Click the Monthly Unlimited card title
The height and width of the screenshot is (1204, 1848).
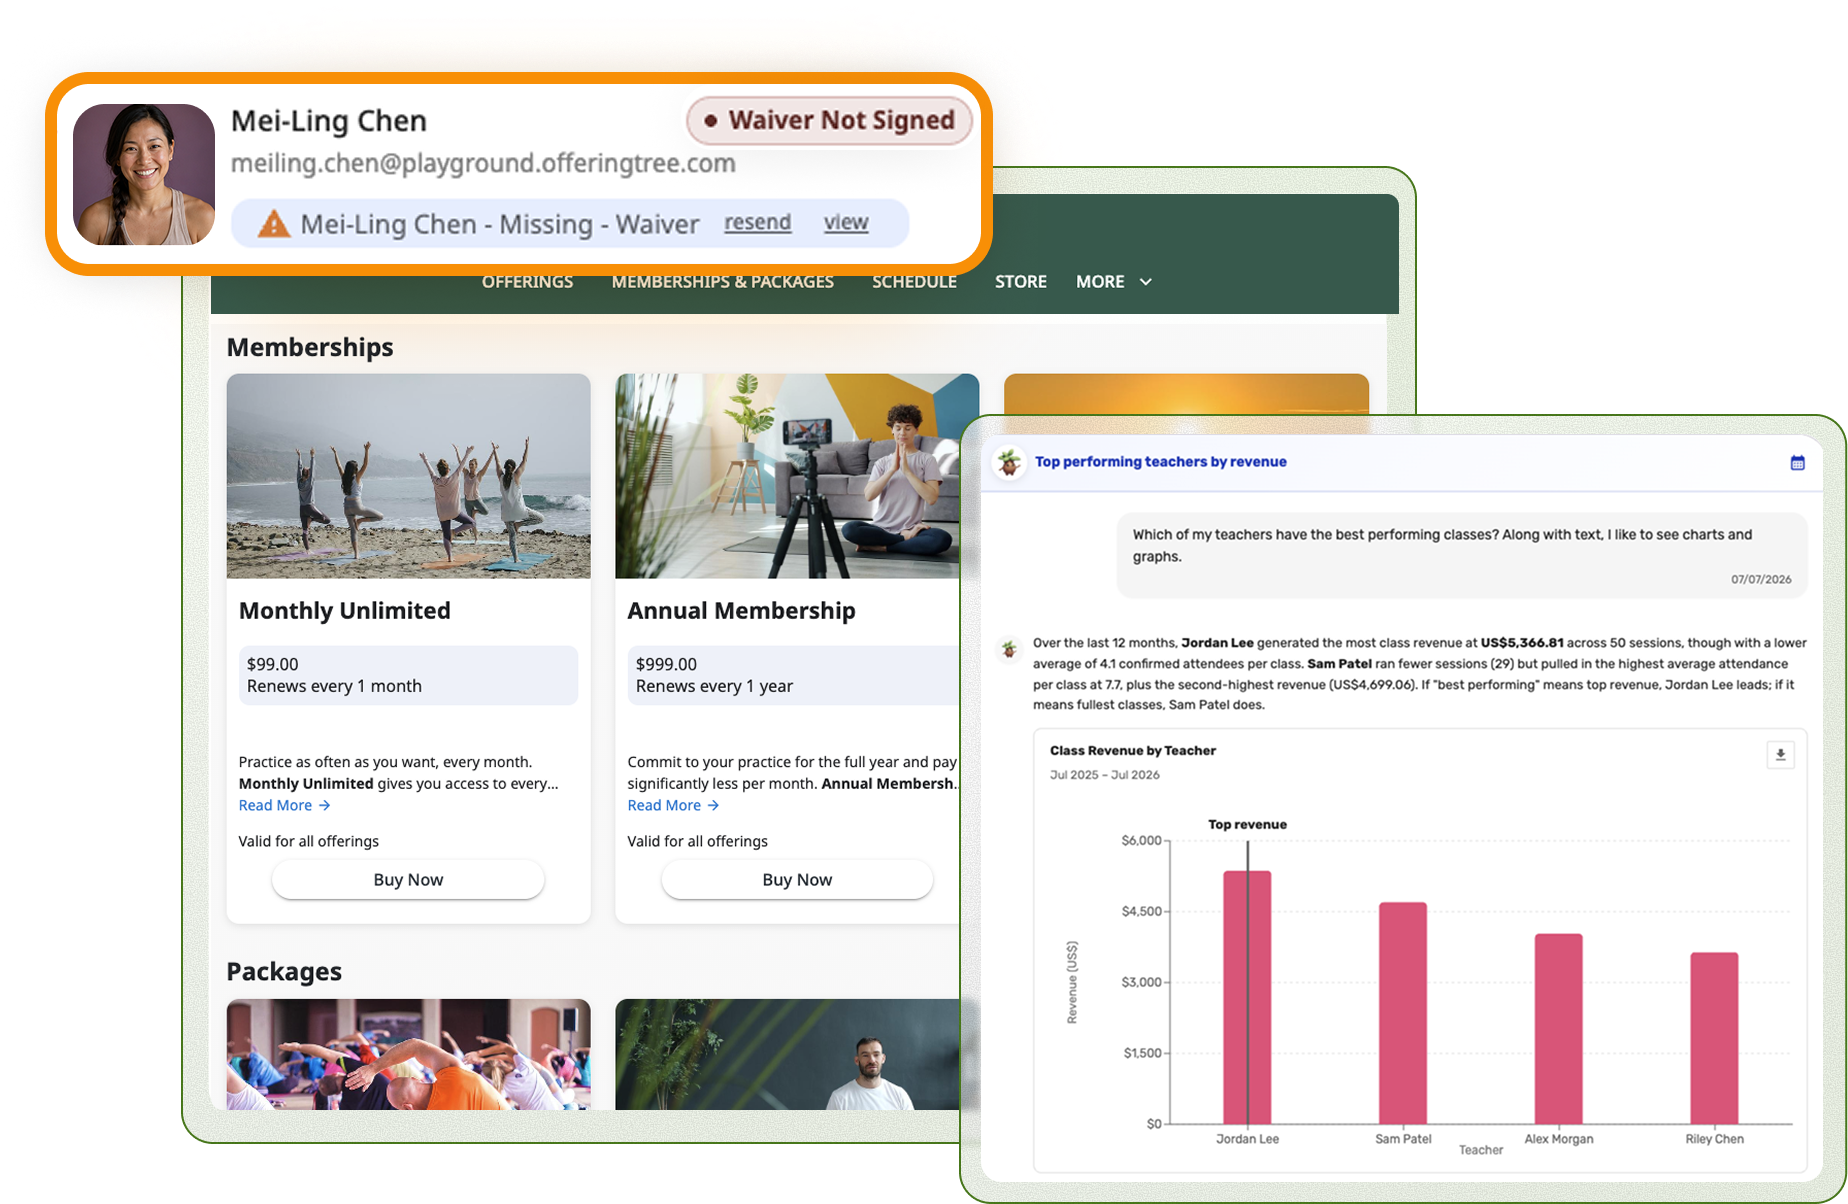click(x=344, y=611)
